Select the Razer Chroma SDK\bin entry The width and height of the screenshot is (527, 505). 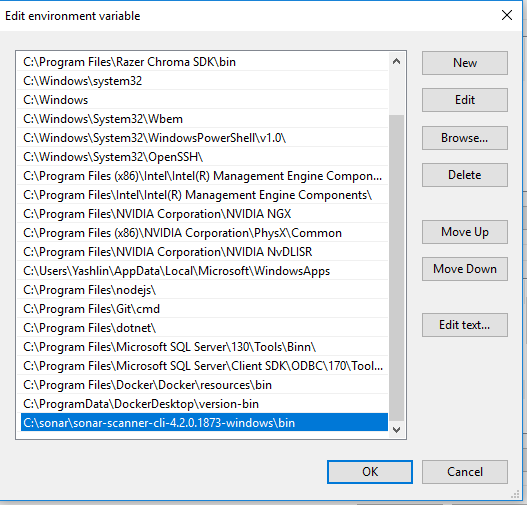[x=203, y=62]
